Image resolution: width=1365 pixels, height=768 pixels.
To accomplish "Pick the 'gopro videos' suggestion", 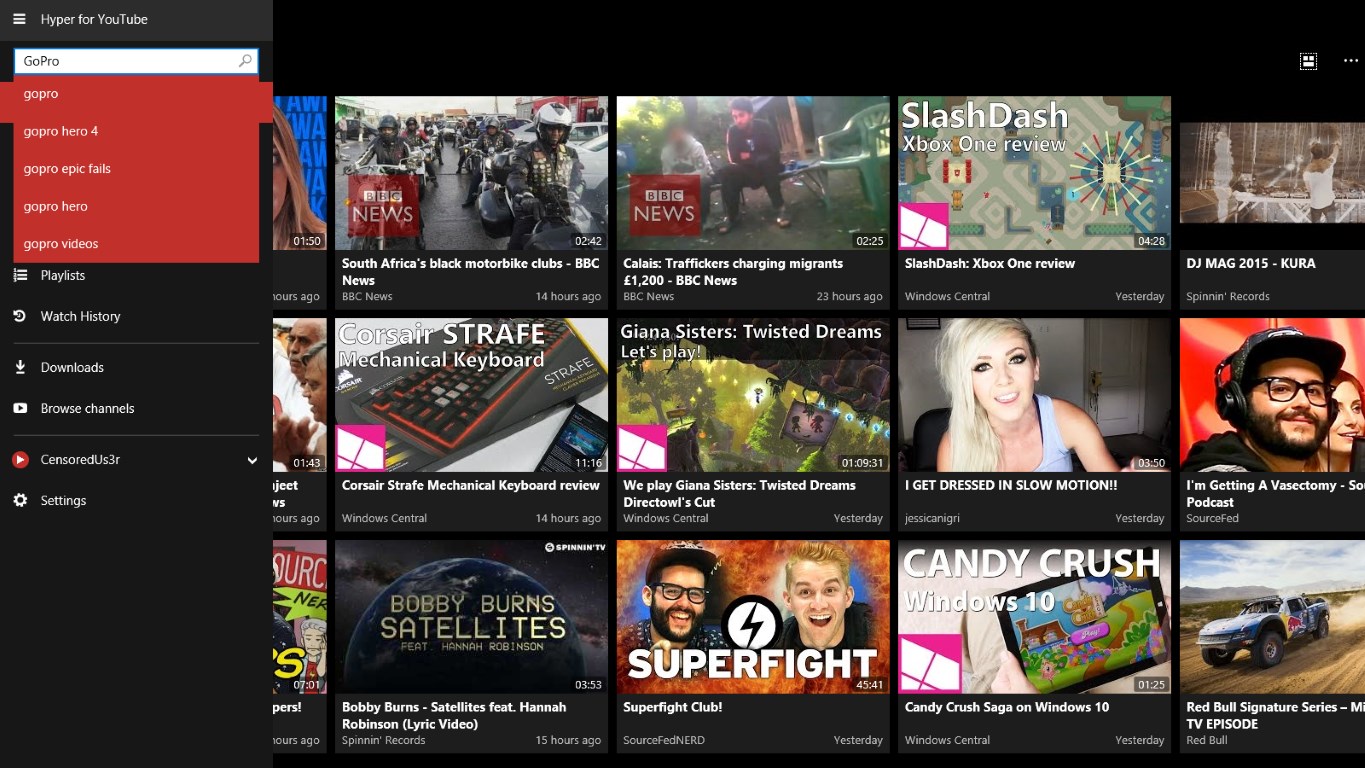I will coord(61,244).
